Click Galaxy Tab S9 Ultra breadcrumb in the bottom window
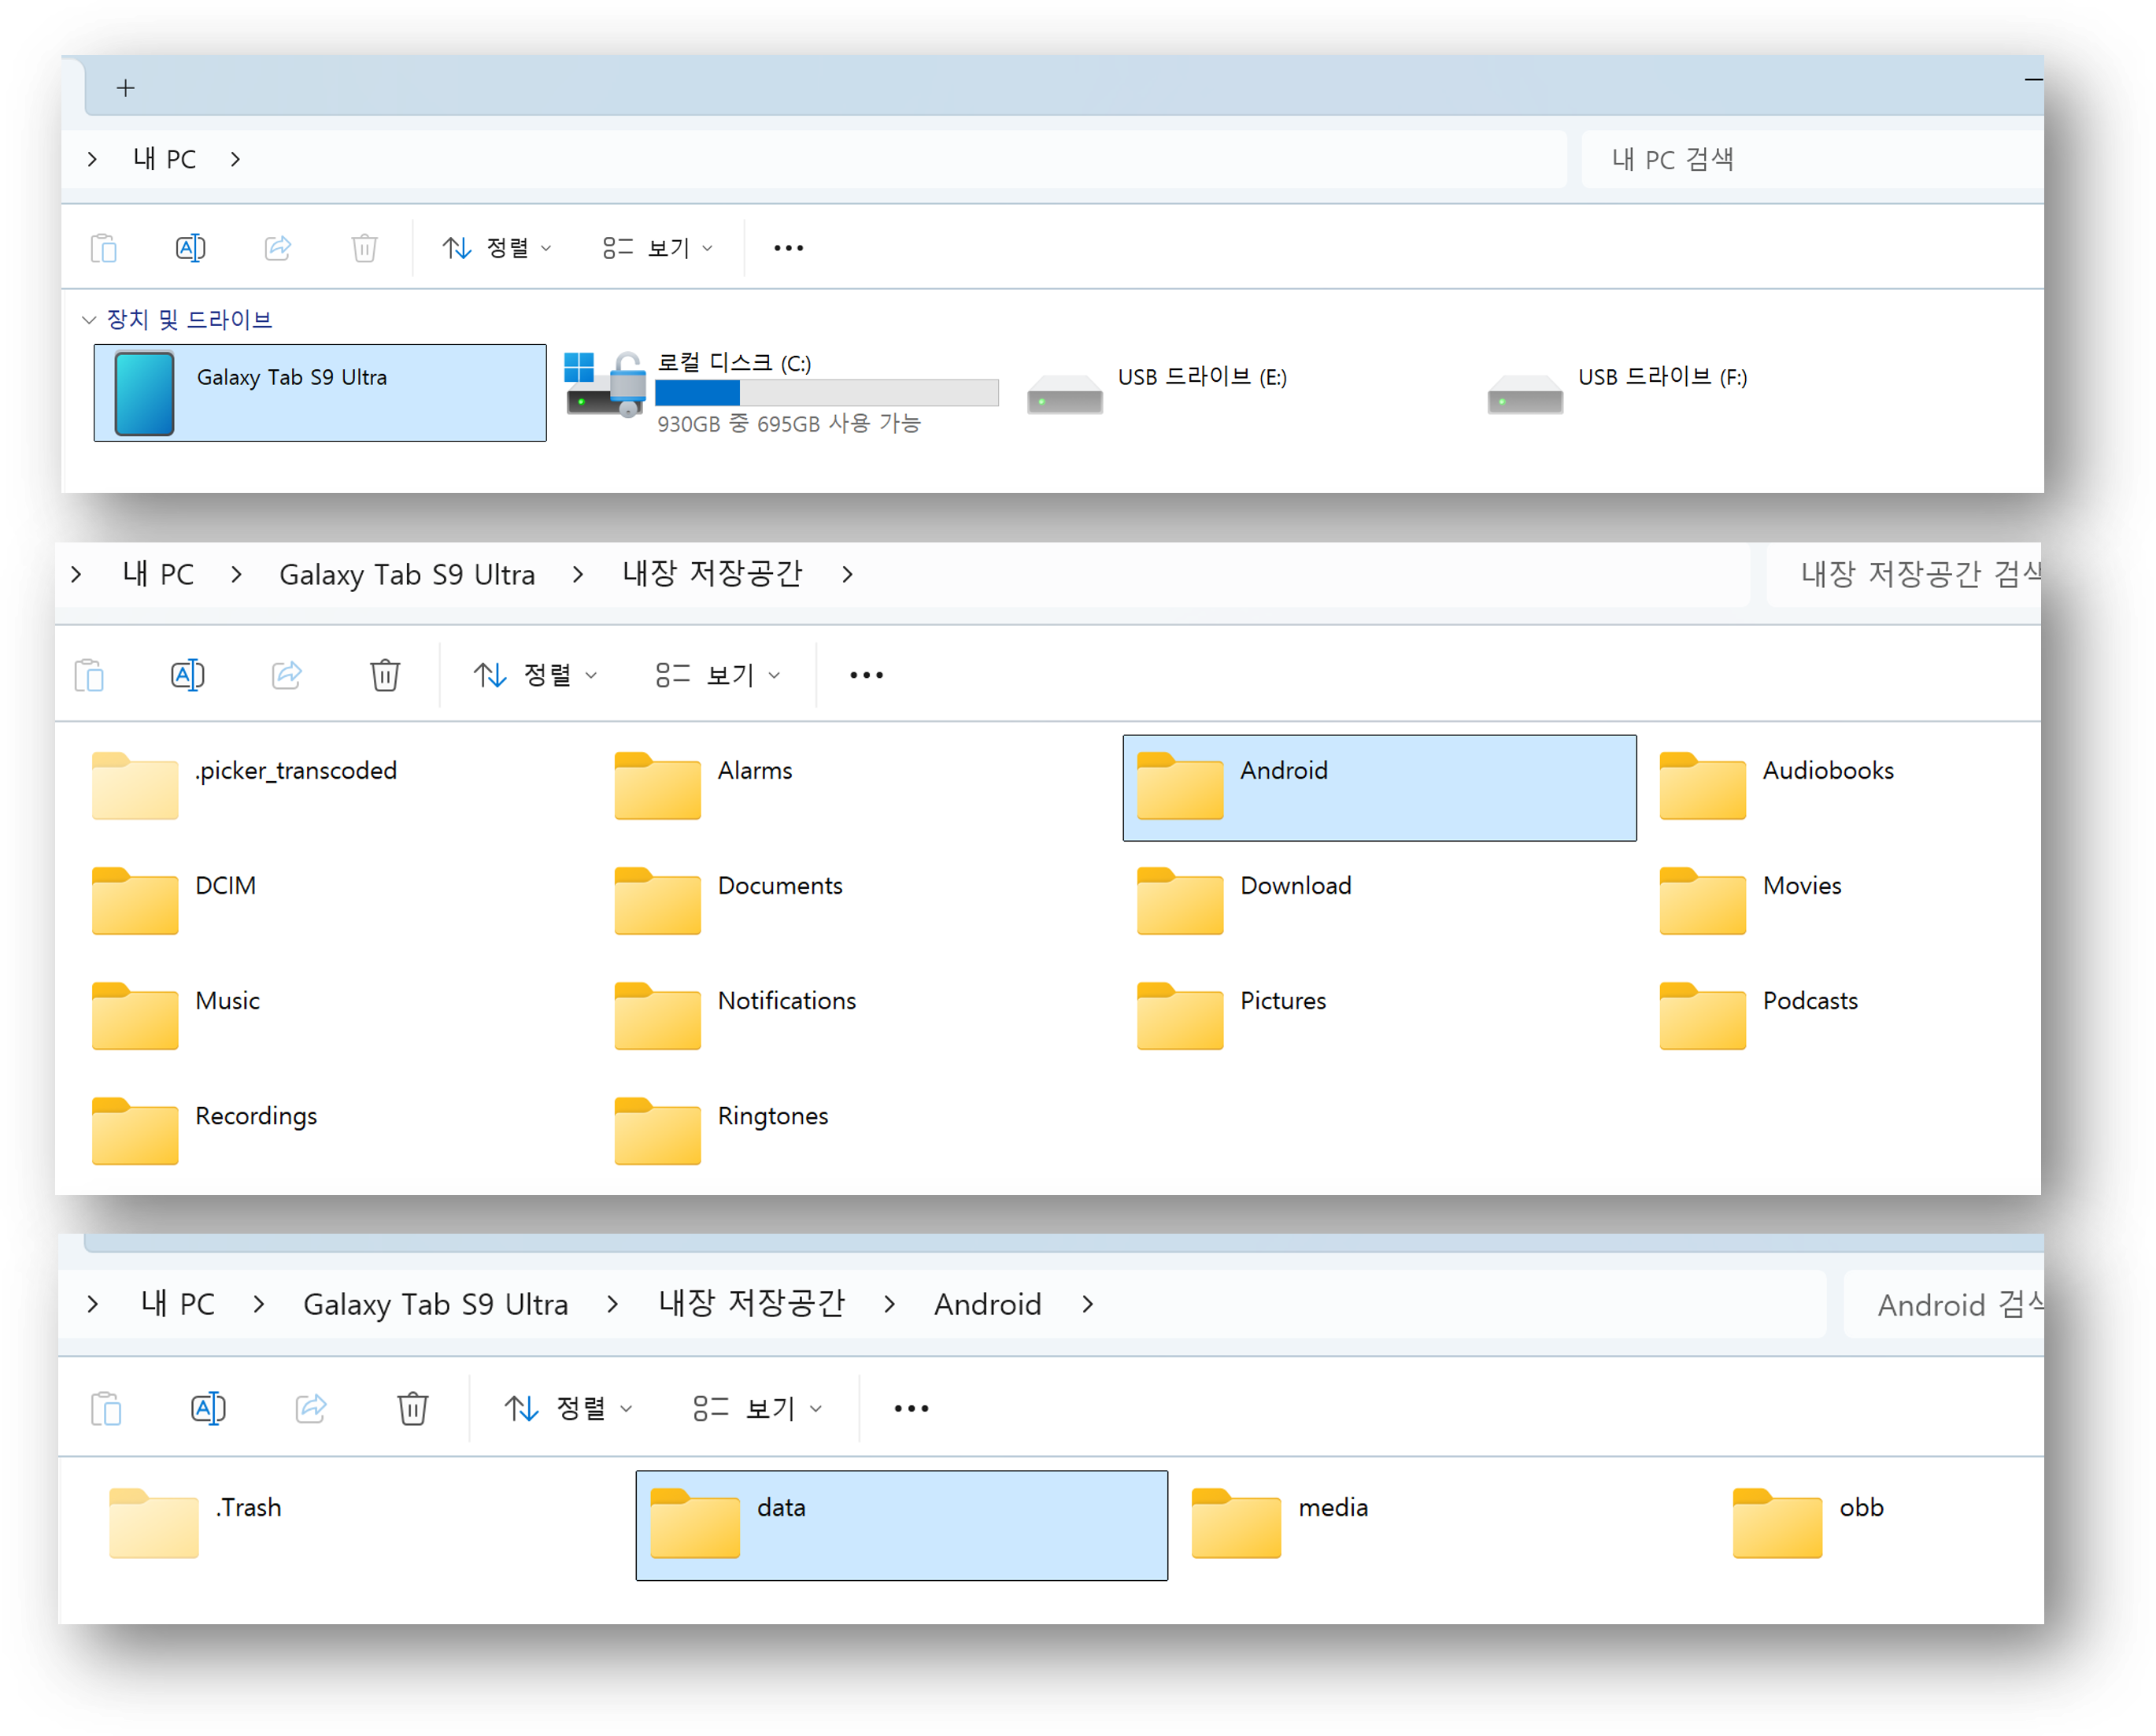 tap(436, 1305)
